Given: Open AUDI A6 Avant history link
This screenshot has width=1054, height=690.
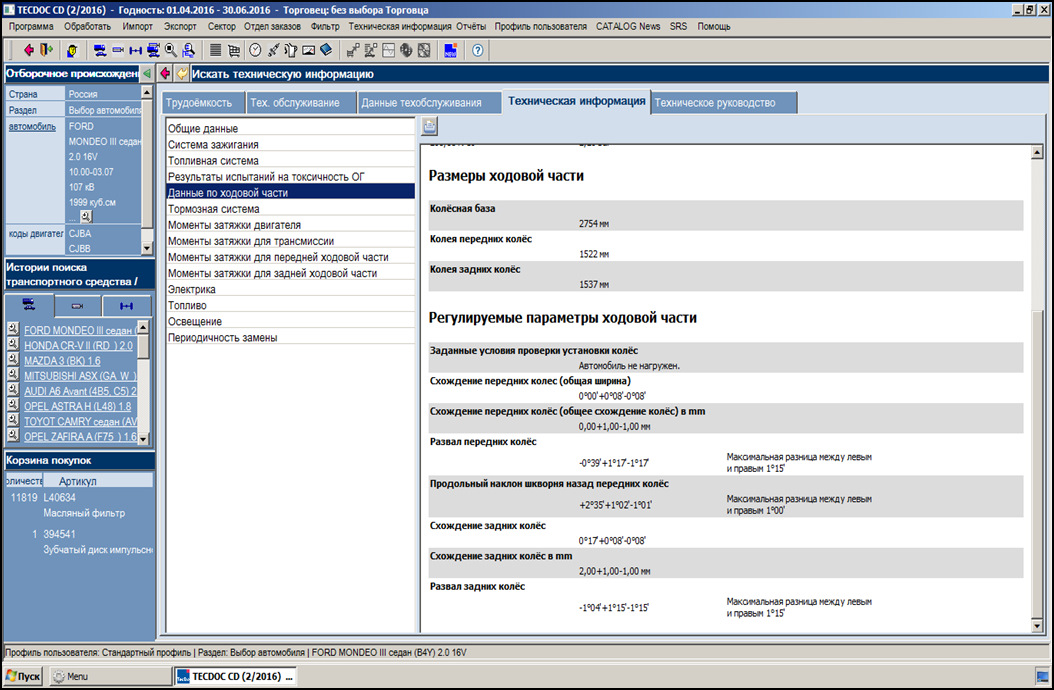Looking at the screenshot, I should pos(80,391).
